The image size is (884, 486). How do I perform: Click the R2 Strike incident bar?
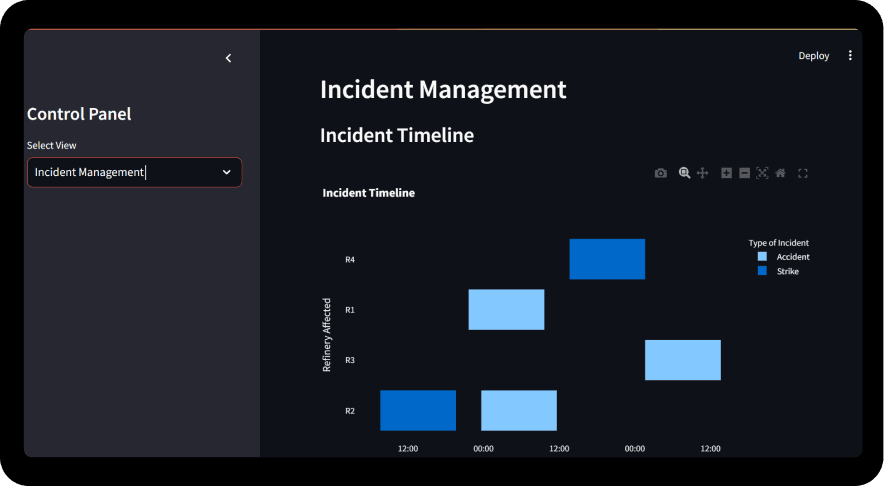(x=418, y=410)
